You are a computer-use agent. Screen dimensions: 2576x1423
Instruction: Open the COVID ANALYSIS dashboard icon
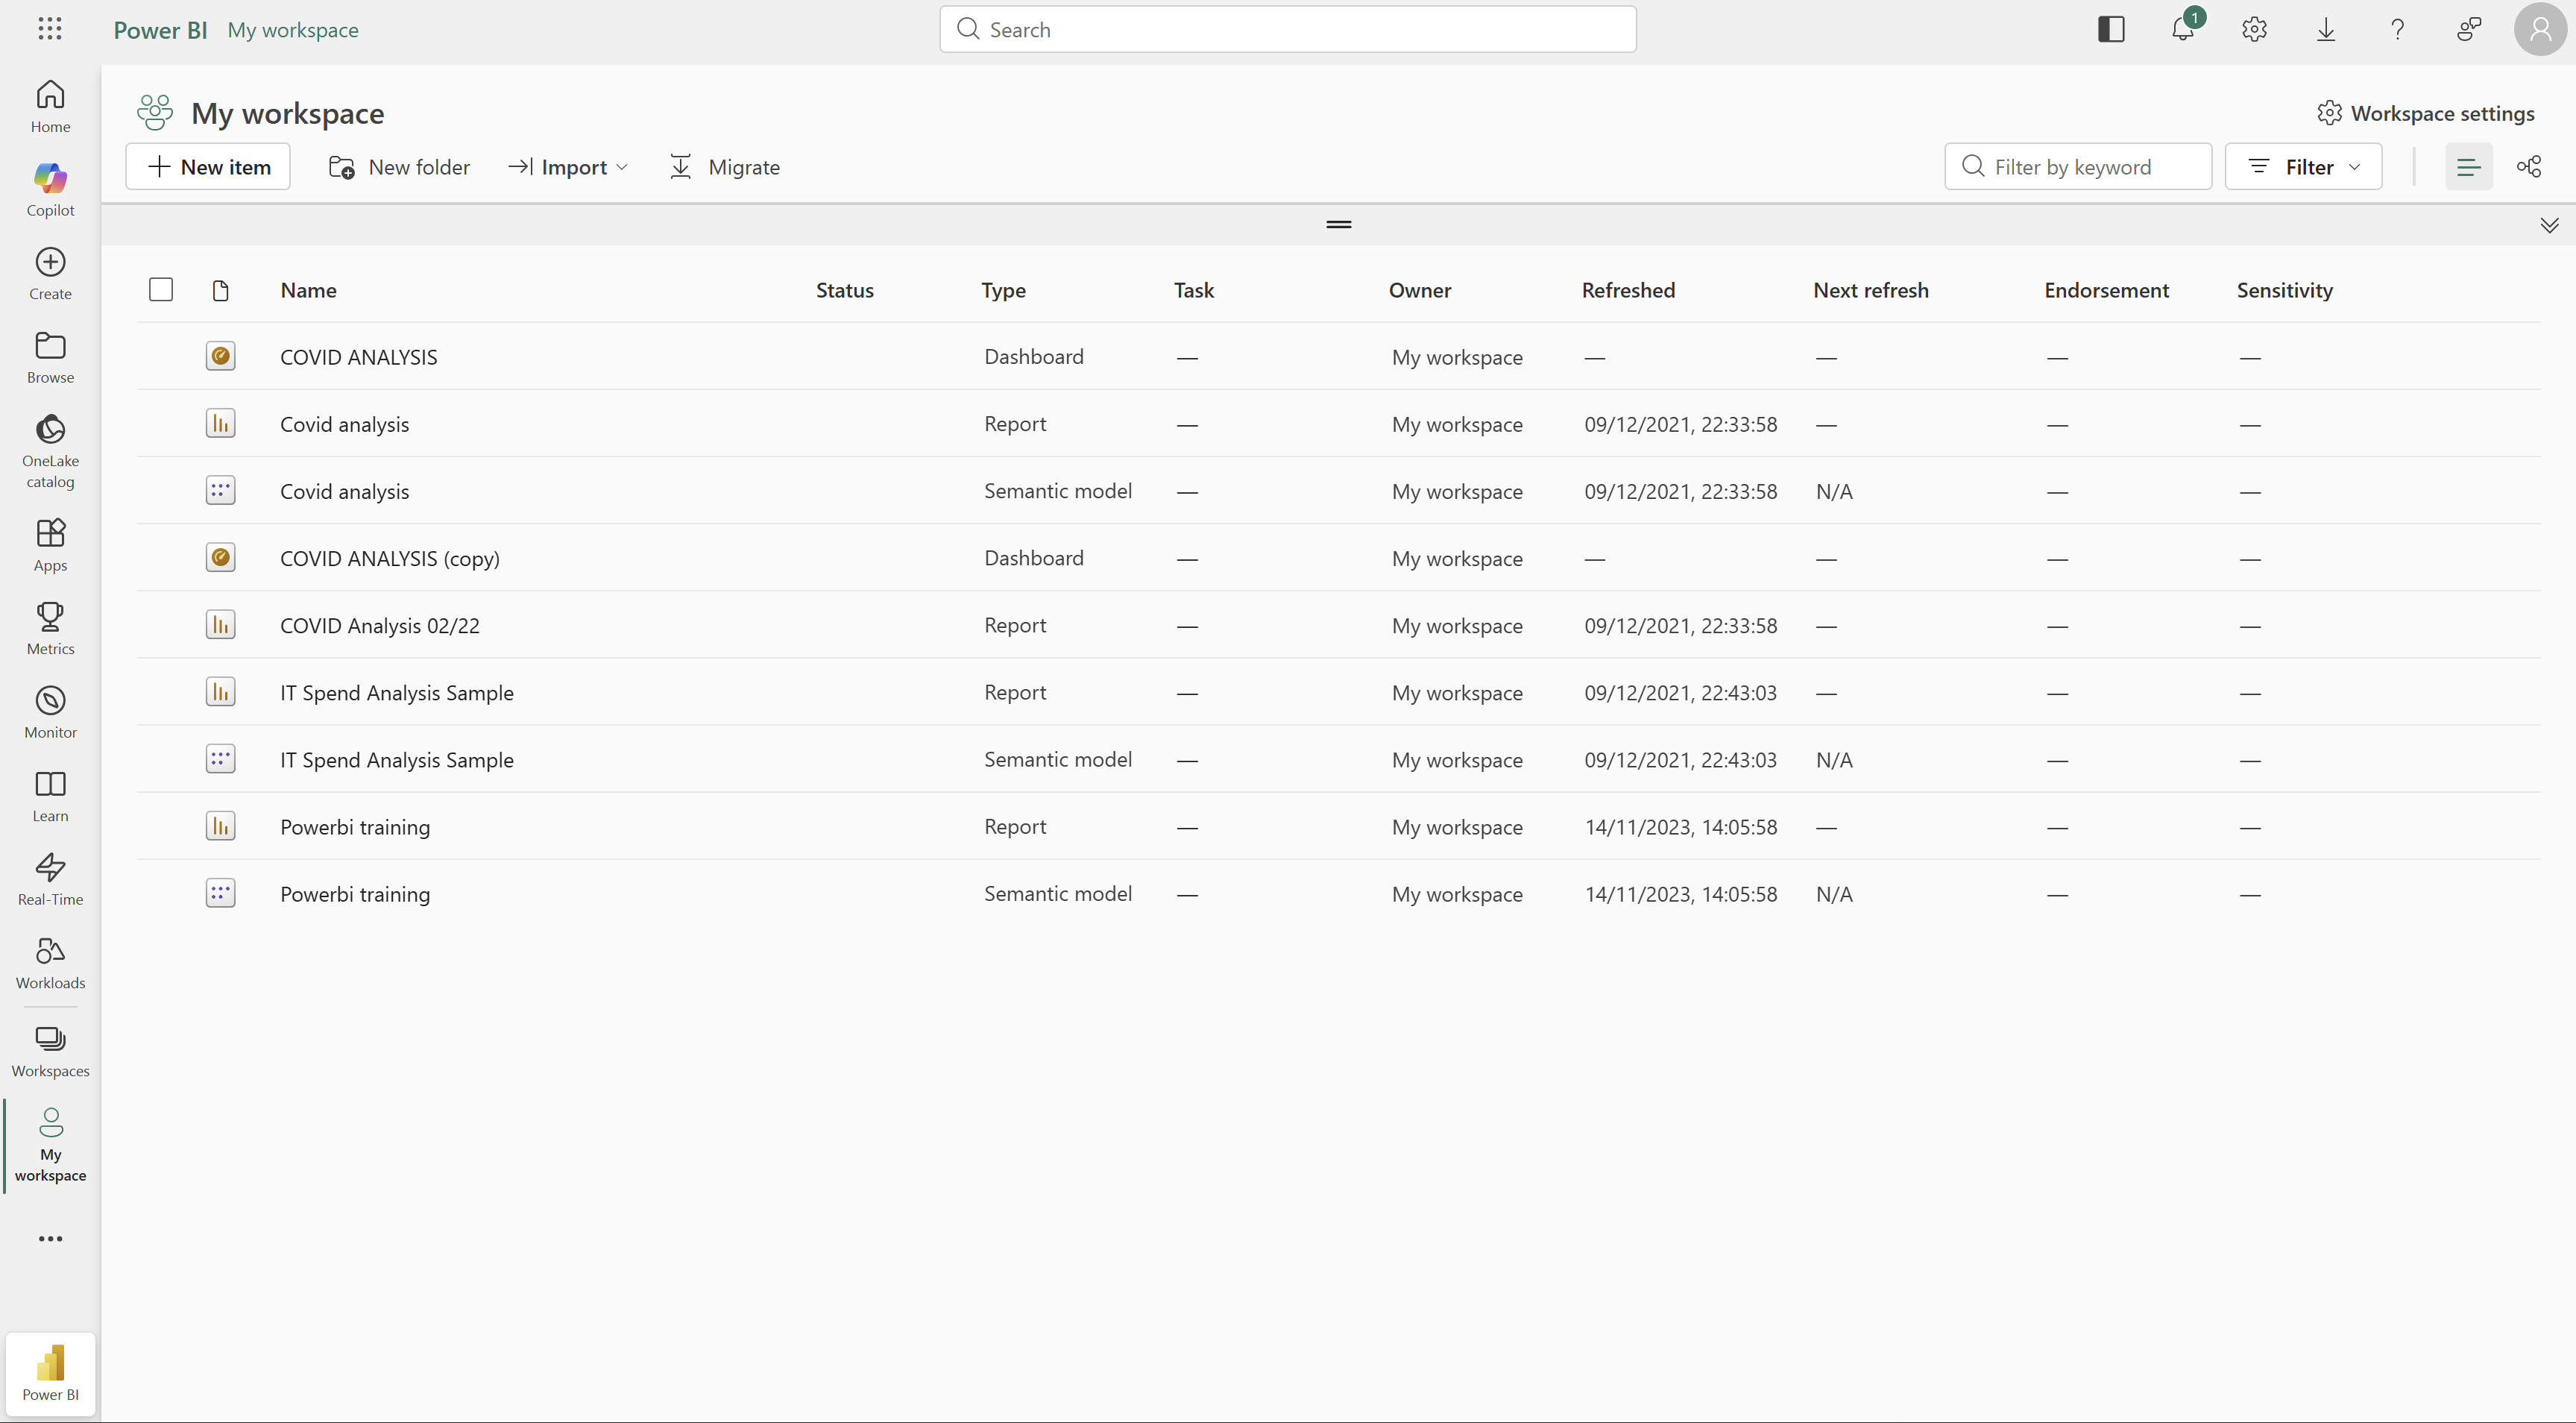(x=220, y=356)
